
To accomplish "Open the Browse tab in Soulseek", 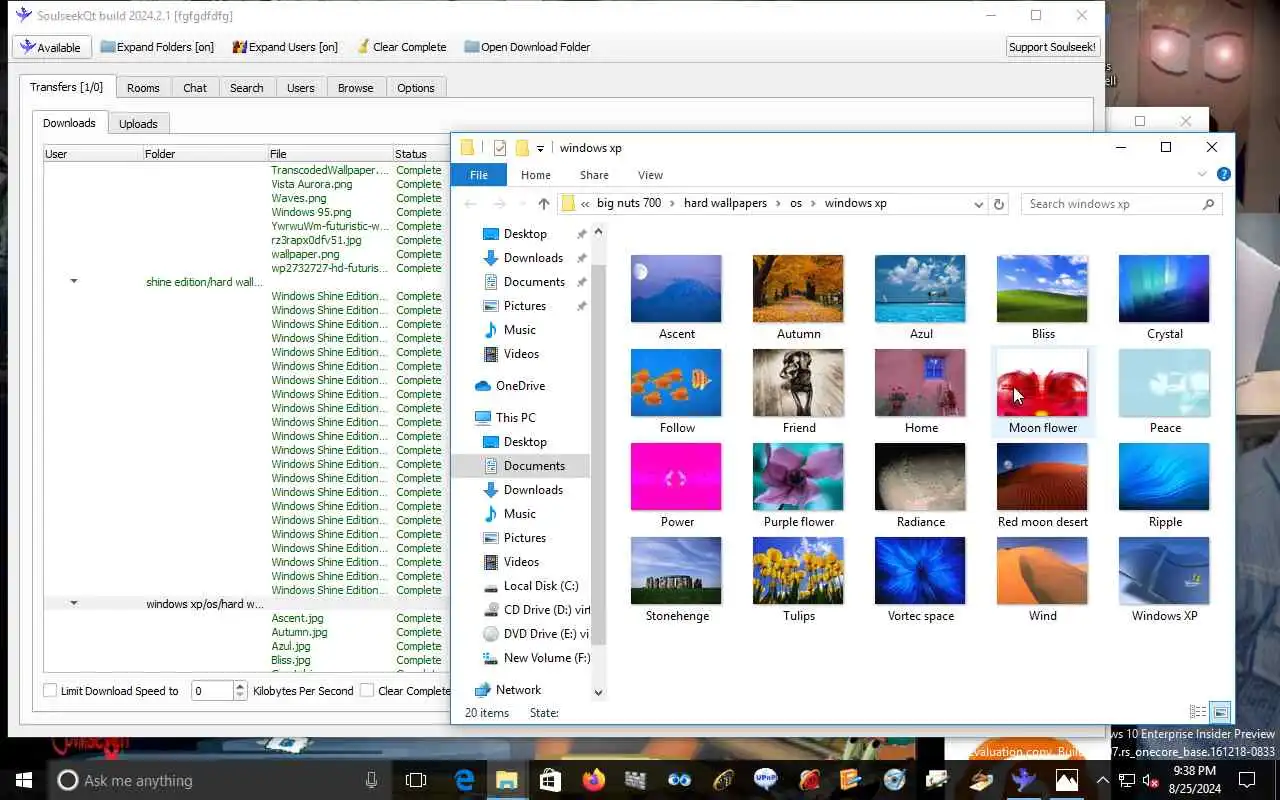I will (x=355, y=88).
